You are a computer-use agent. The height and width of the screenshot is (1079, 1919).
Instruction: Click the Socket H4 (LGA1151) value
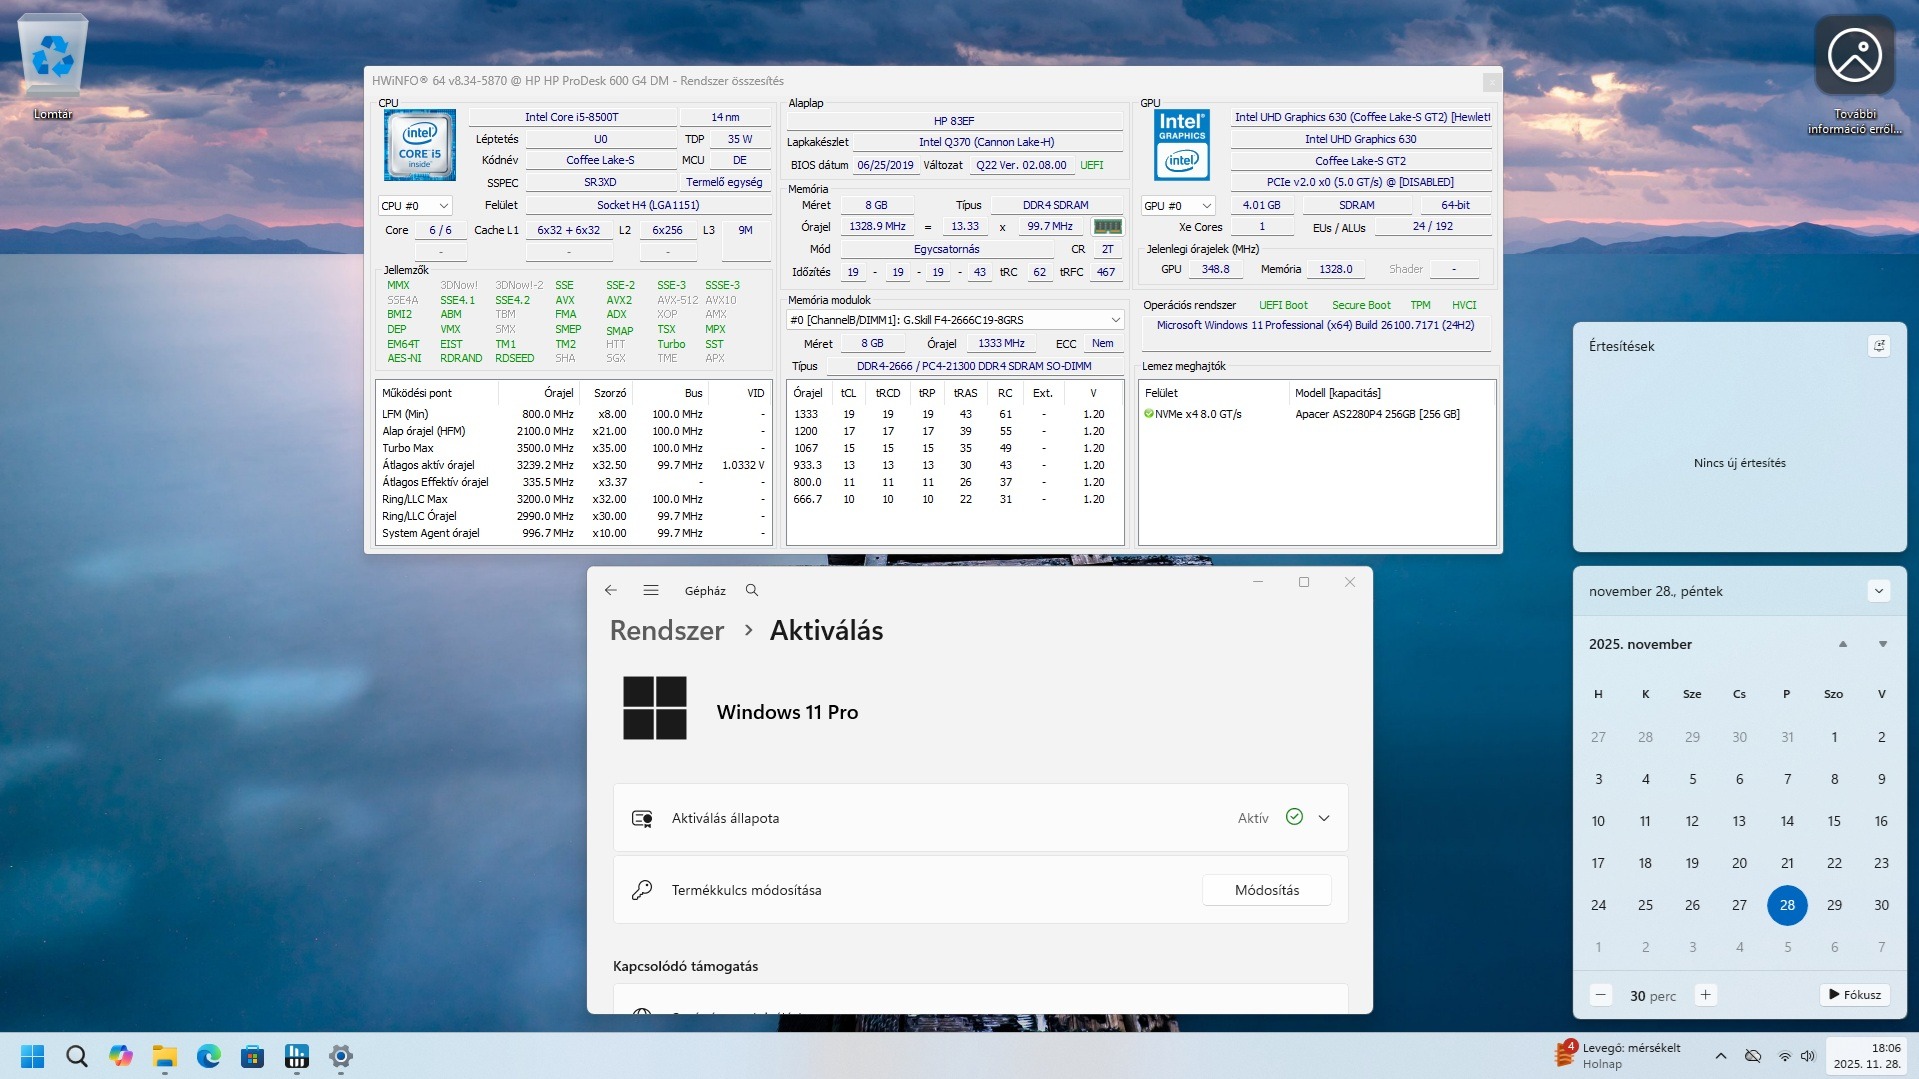click(x=648, y=205)
